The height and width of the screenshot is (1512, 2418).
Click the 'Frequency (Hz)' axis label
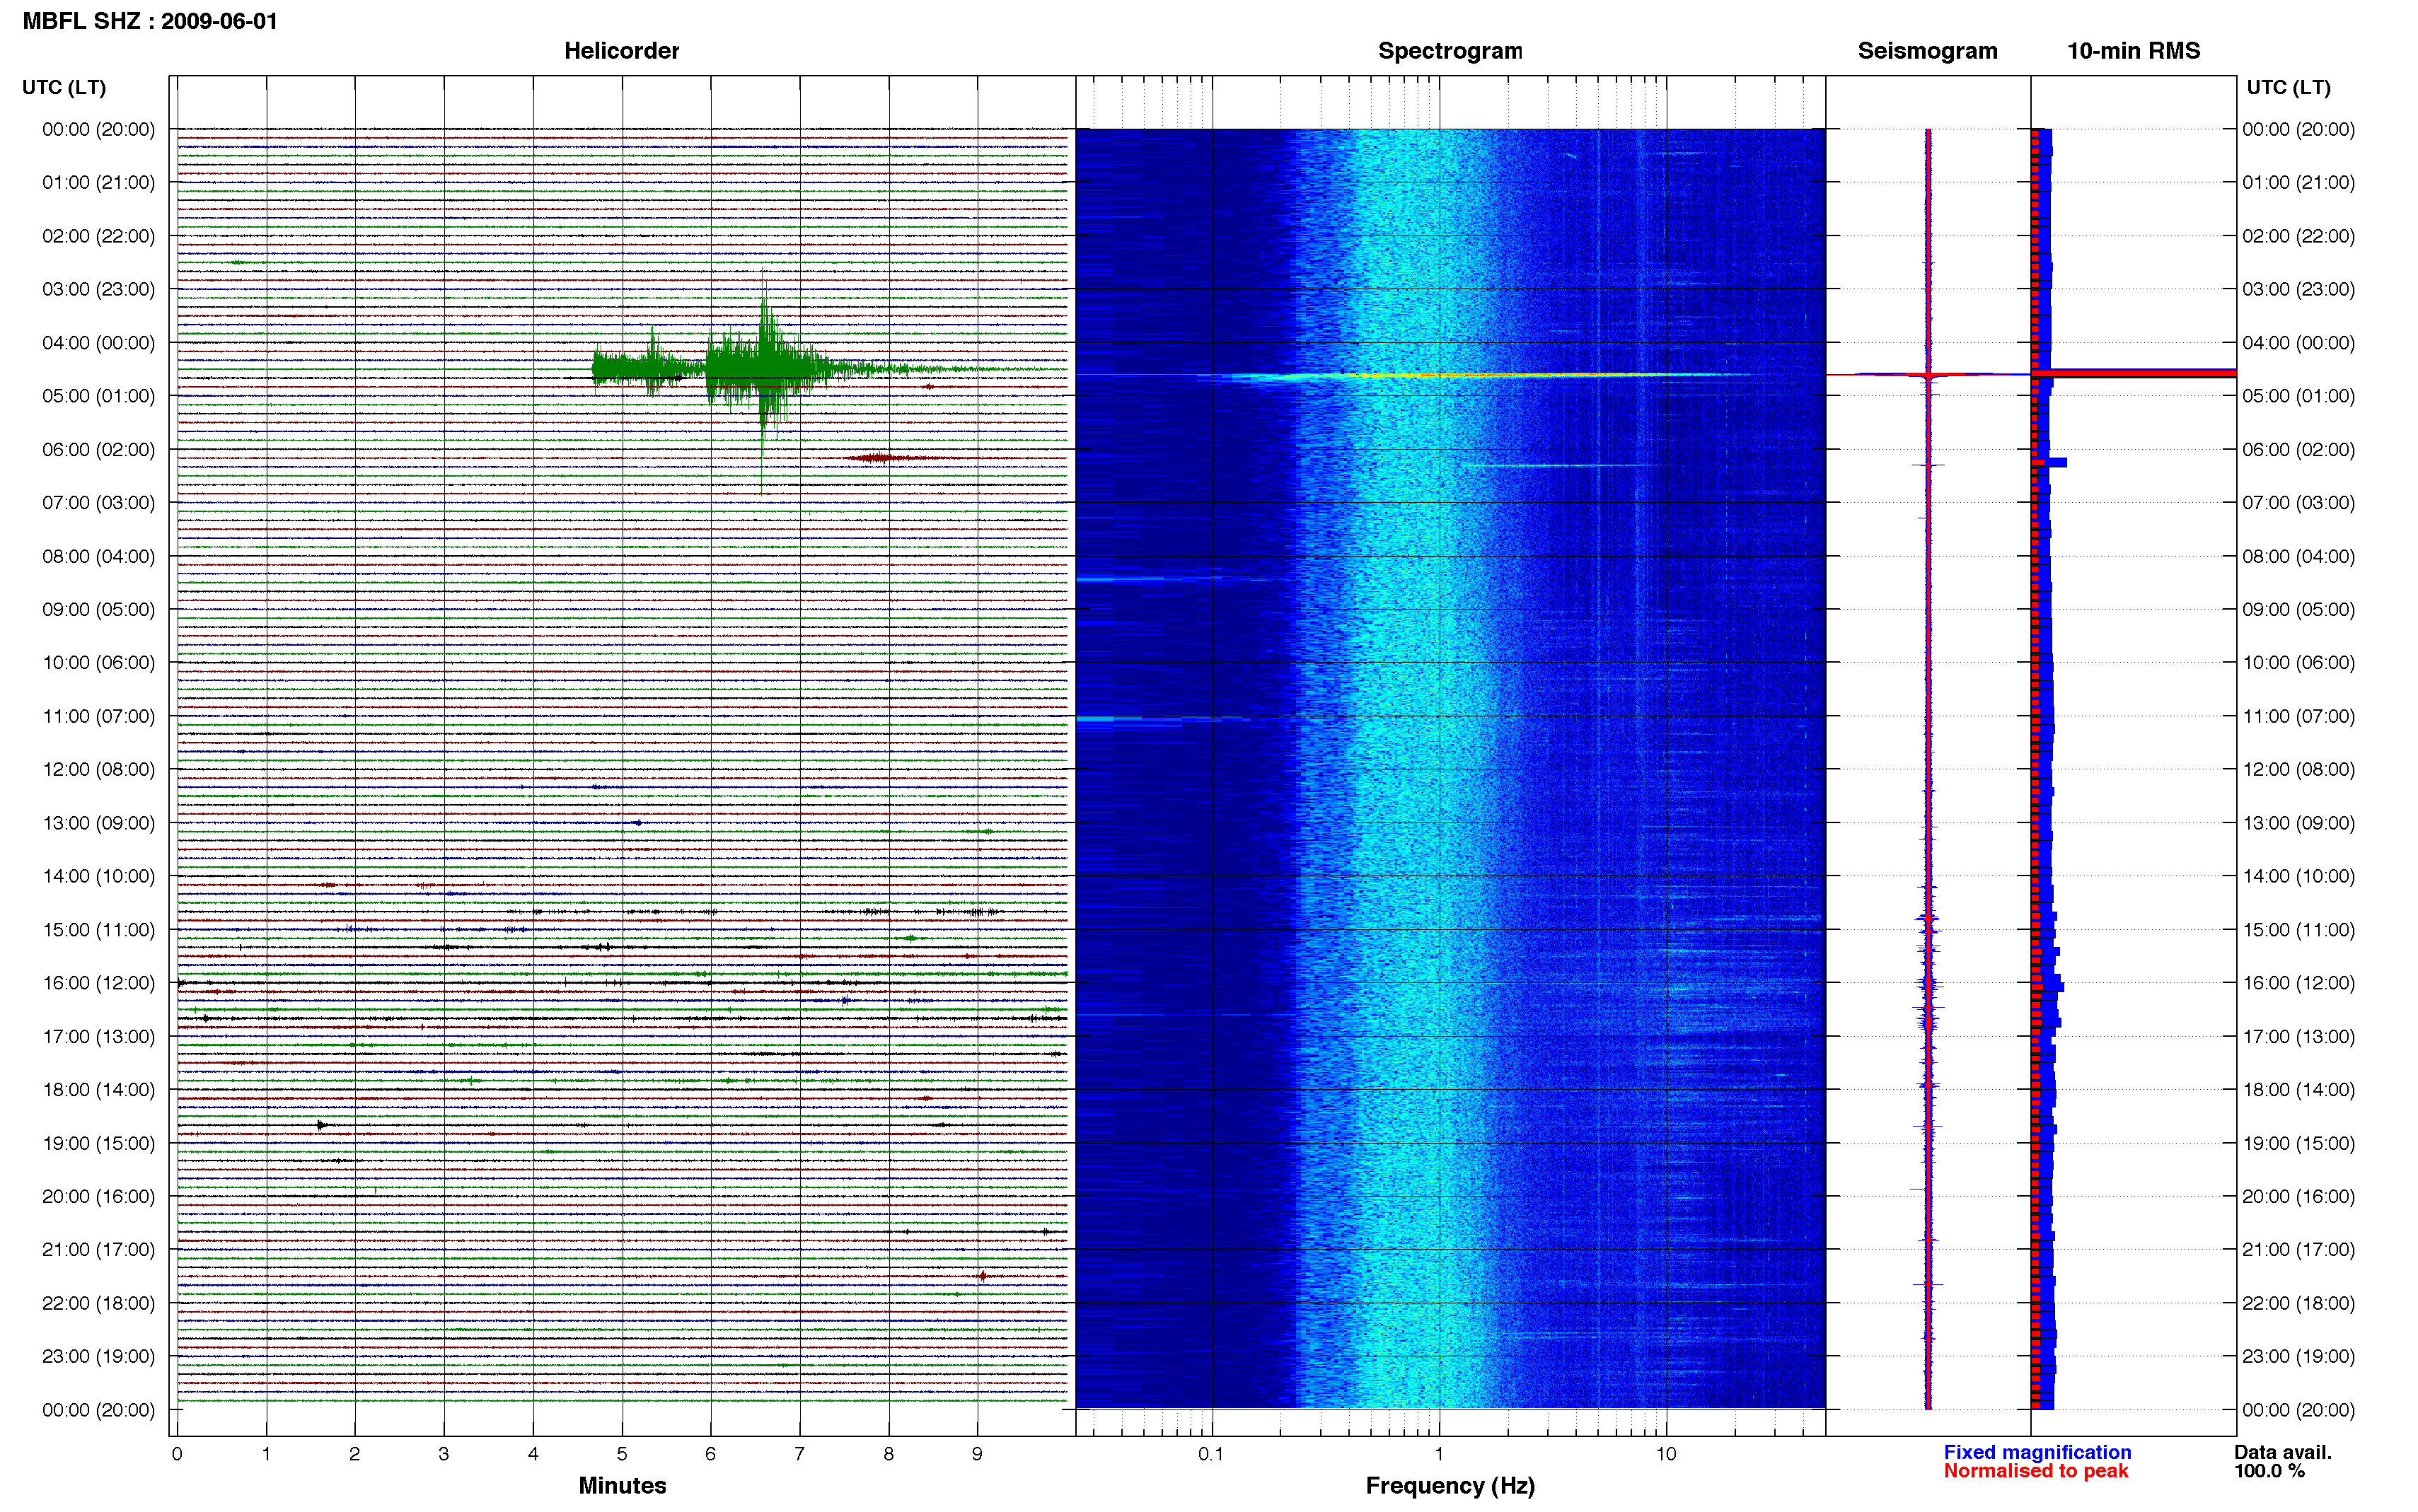(x=1450, y=1486)
